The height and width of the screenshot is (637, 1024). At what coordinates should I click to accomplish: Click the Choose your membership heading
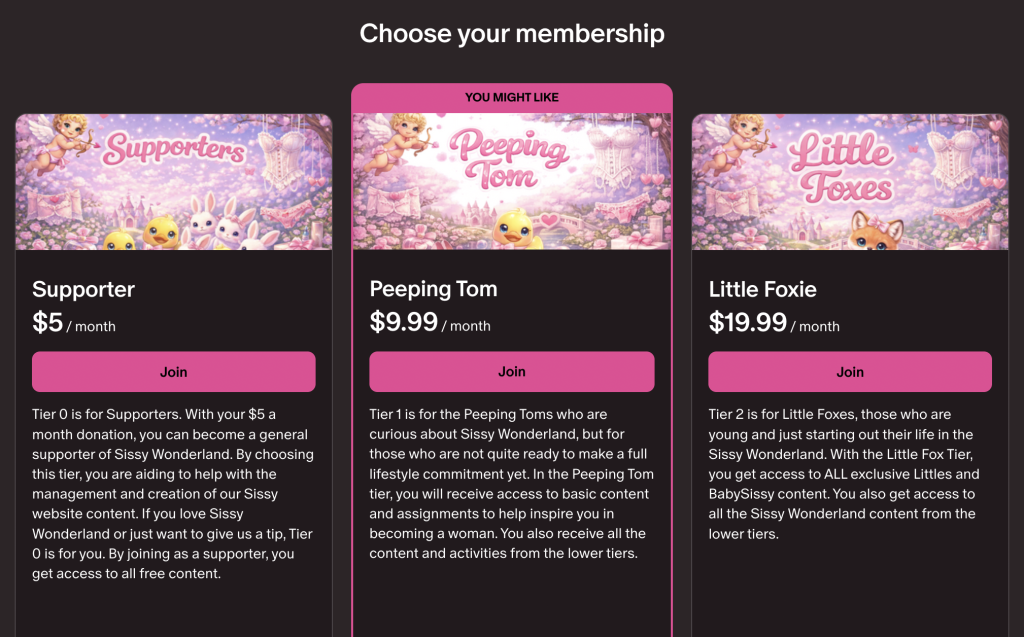click(511, 33)
